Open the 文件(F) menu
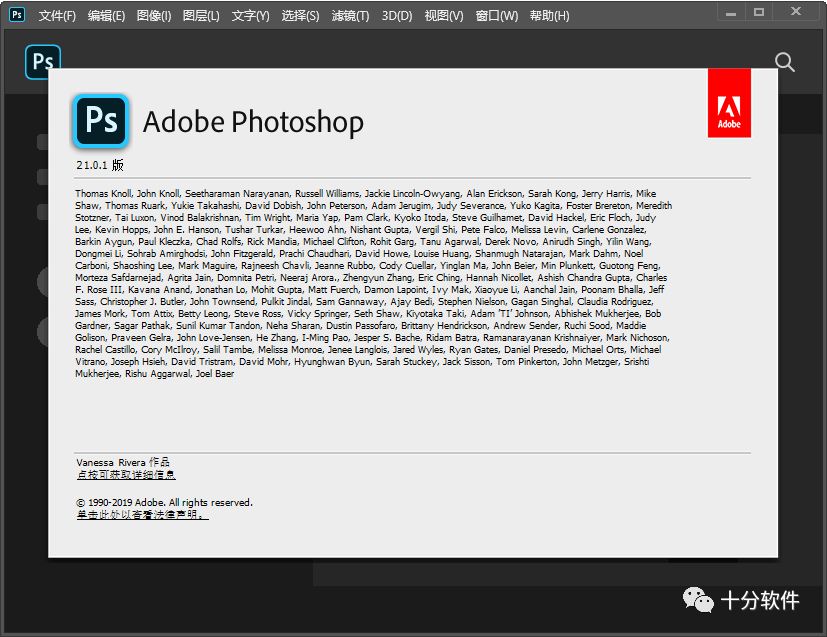 click(57, 16)
